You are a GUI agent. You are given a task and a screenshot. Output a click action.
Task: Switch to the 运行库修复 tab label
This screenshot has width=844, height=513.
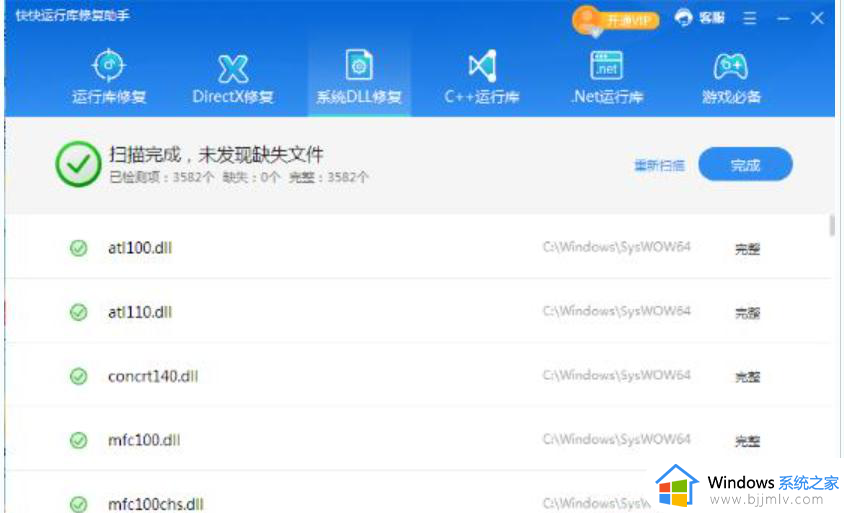[109, 97]
